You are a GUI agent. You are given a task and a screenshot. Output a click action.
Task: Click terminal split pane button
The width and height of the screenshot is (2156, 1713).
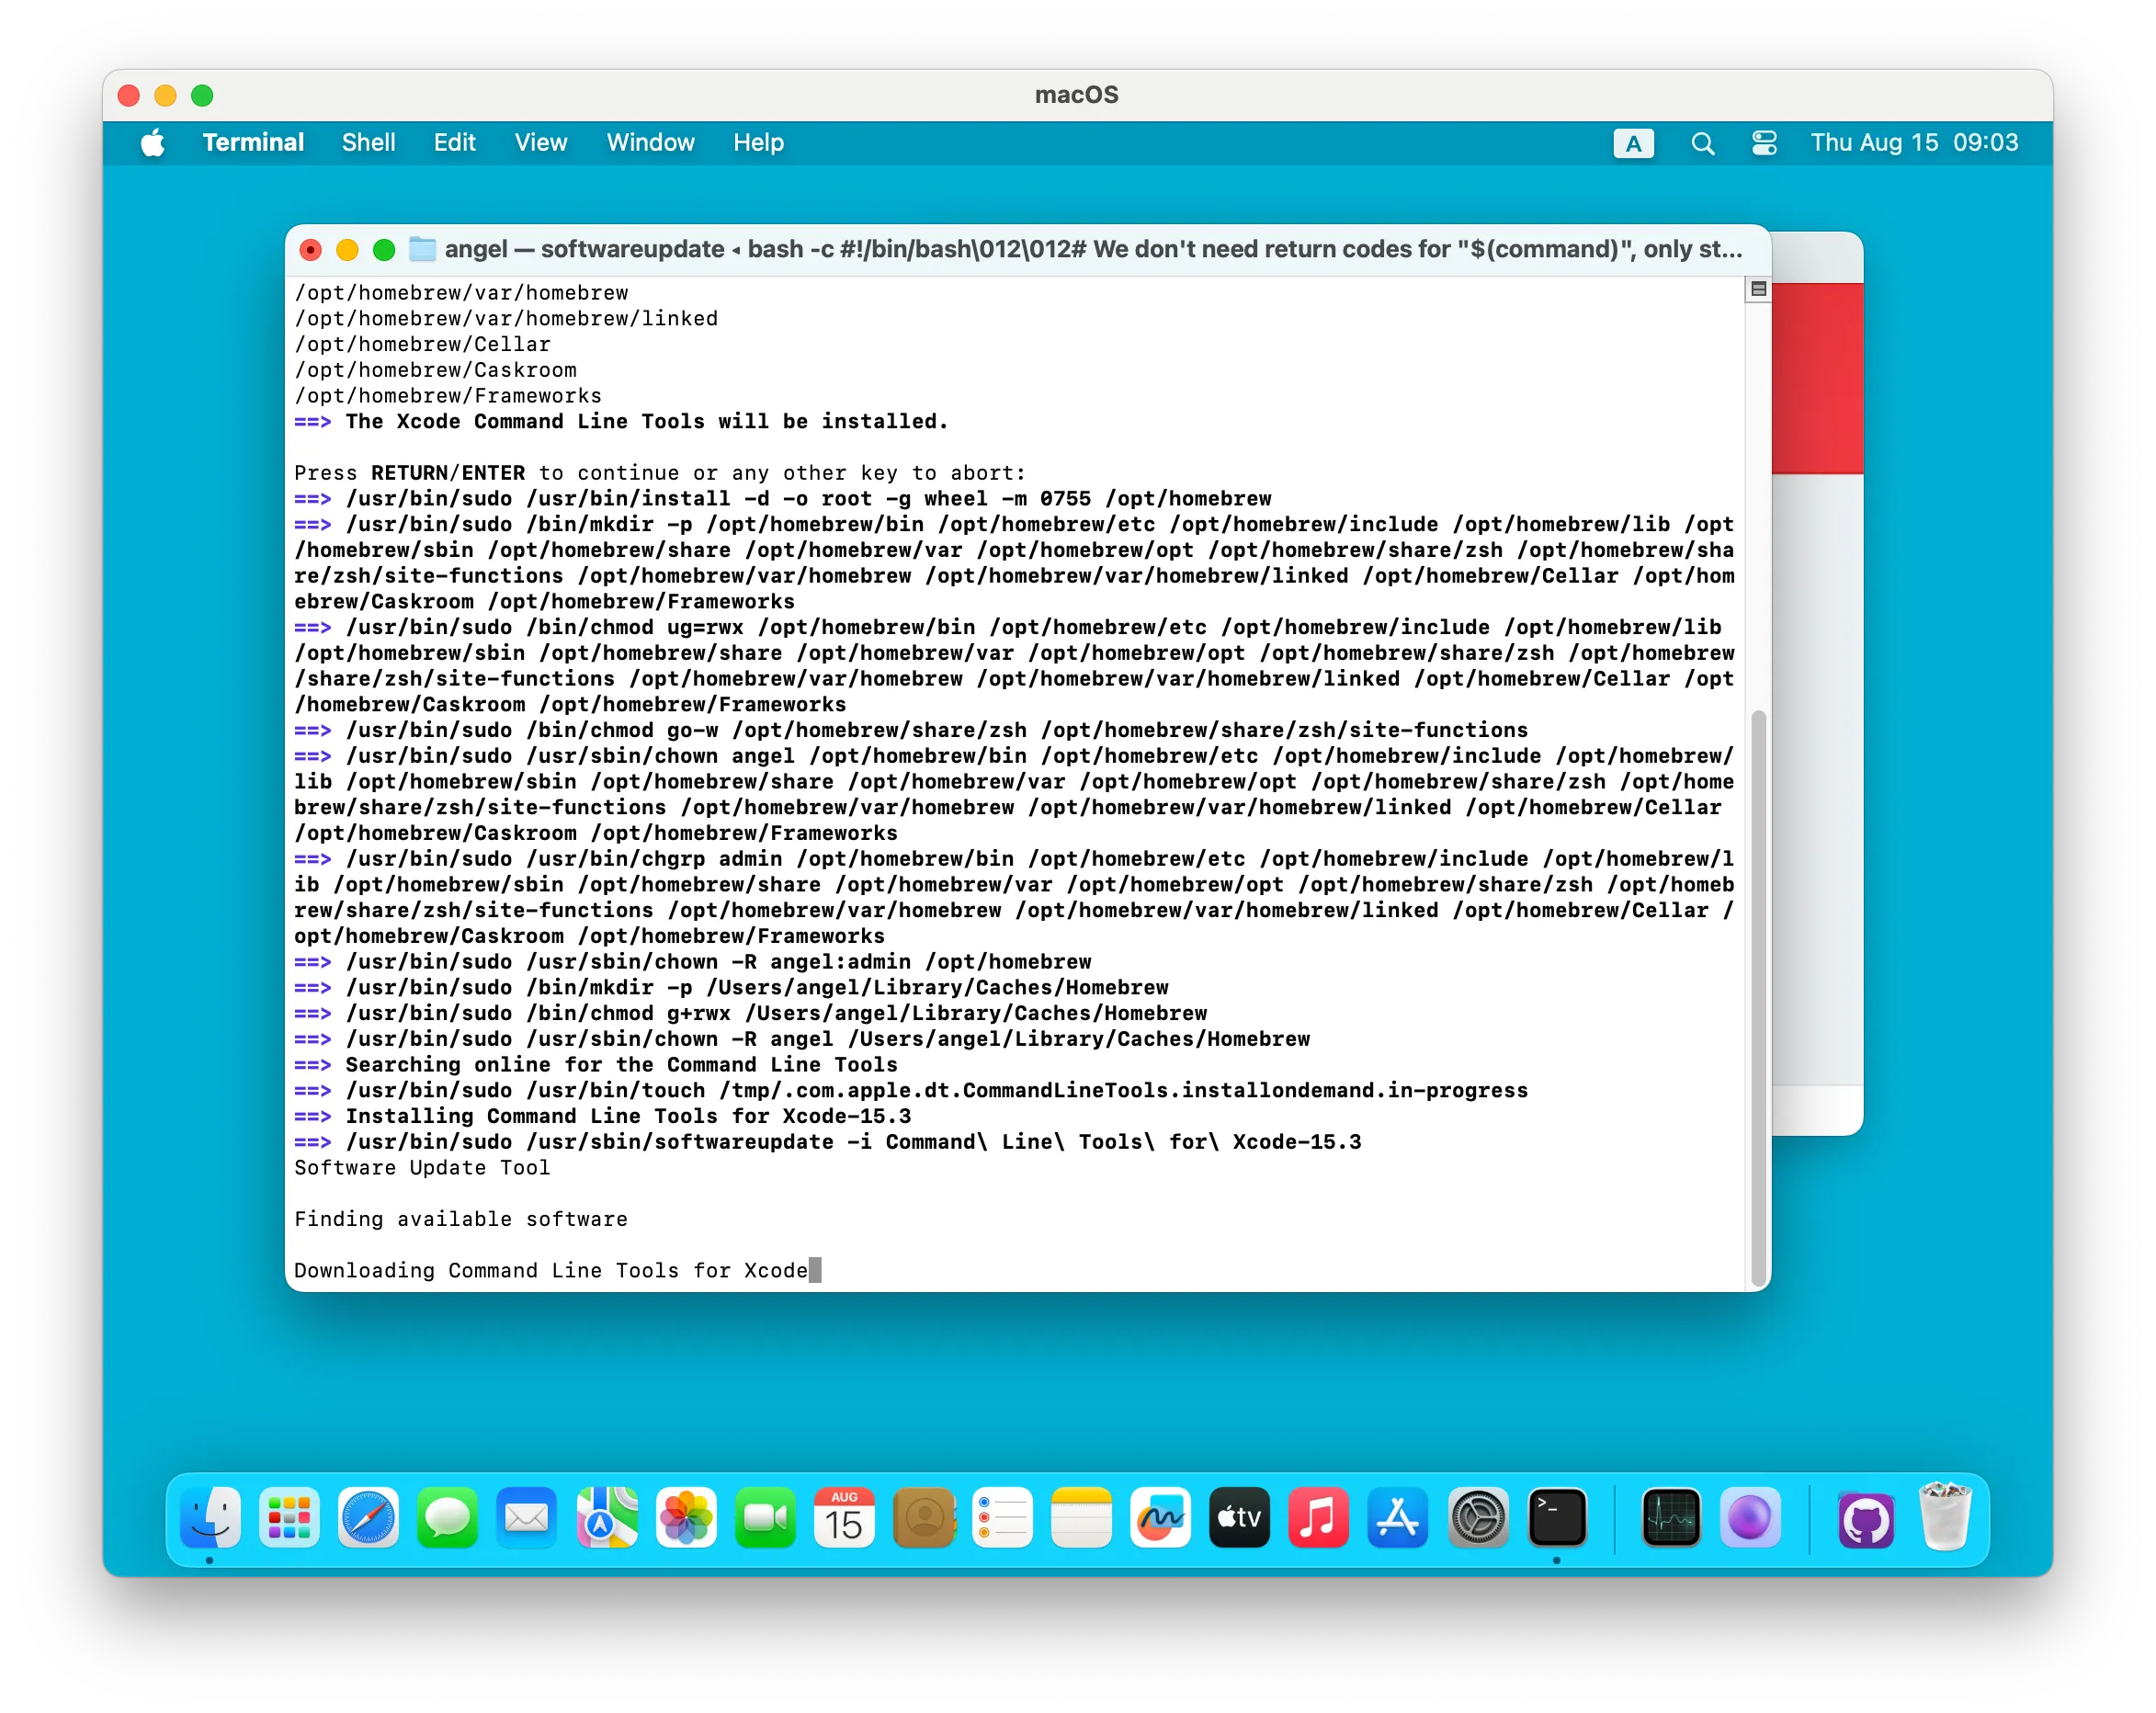(1758, 290)
